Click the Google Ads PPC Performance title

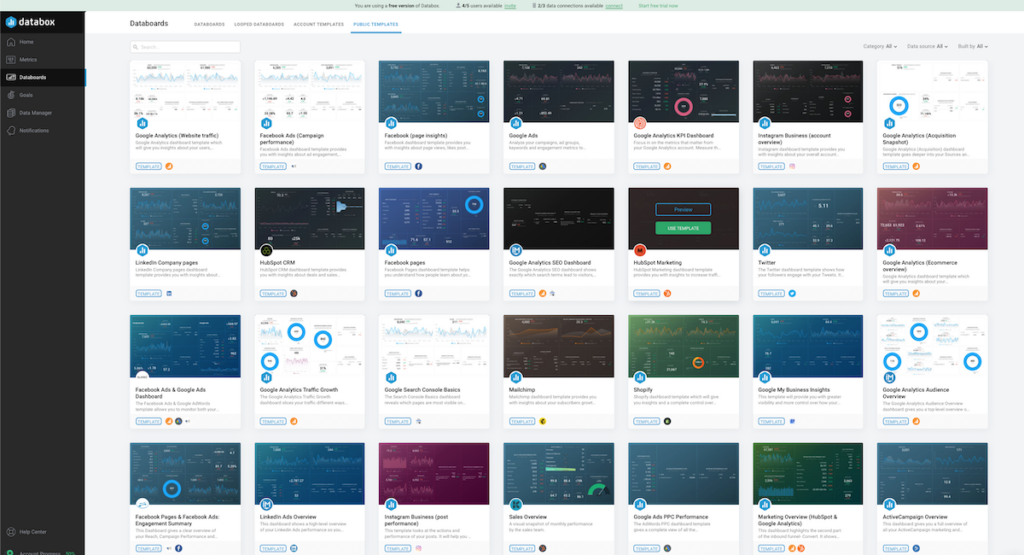click(671, 516)
